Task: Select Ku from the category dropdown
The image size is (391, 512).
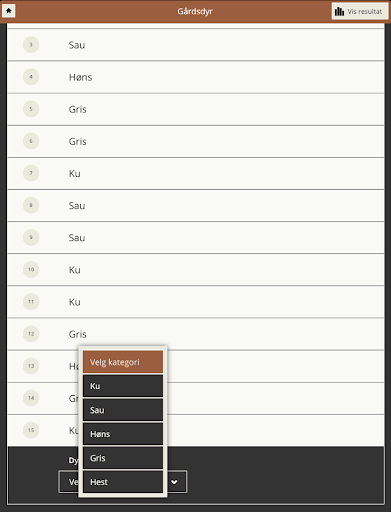Action: (x=123, y=386)
